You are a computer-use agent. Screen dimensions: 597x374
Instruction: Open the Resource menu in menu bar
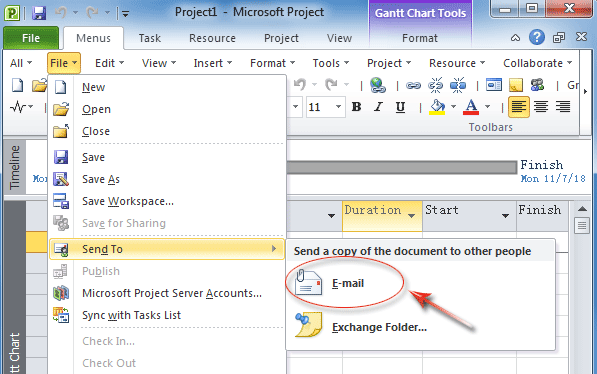tap(457, 63)
